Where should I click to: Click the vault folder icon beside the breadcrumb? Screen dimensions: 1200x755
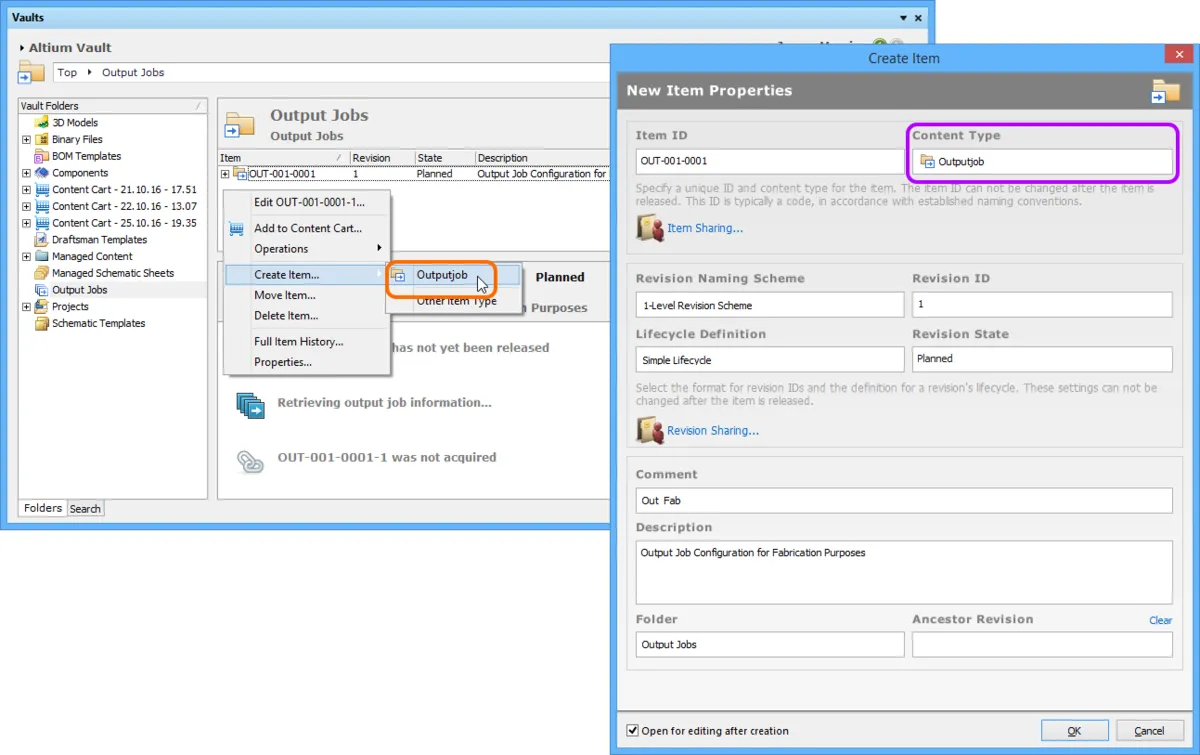[x=32, y=72]
